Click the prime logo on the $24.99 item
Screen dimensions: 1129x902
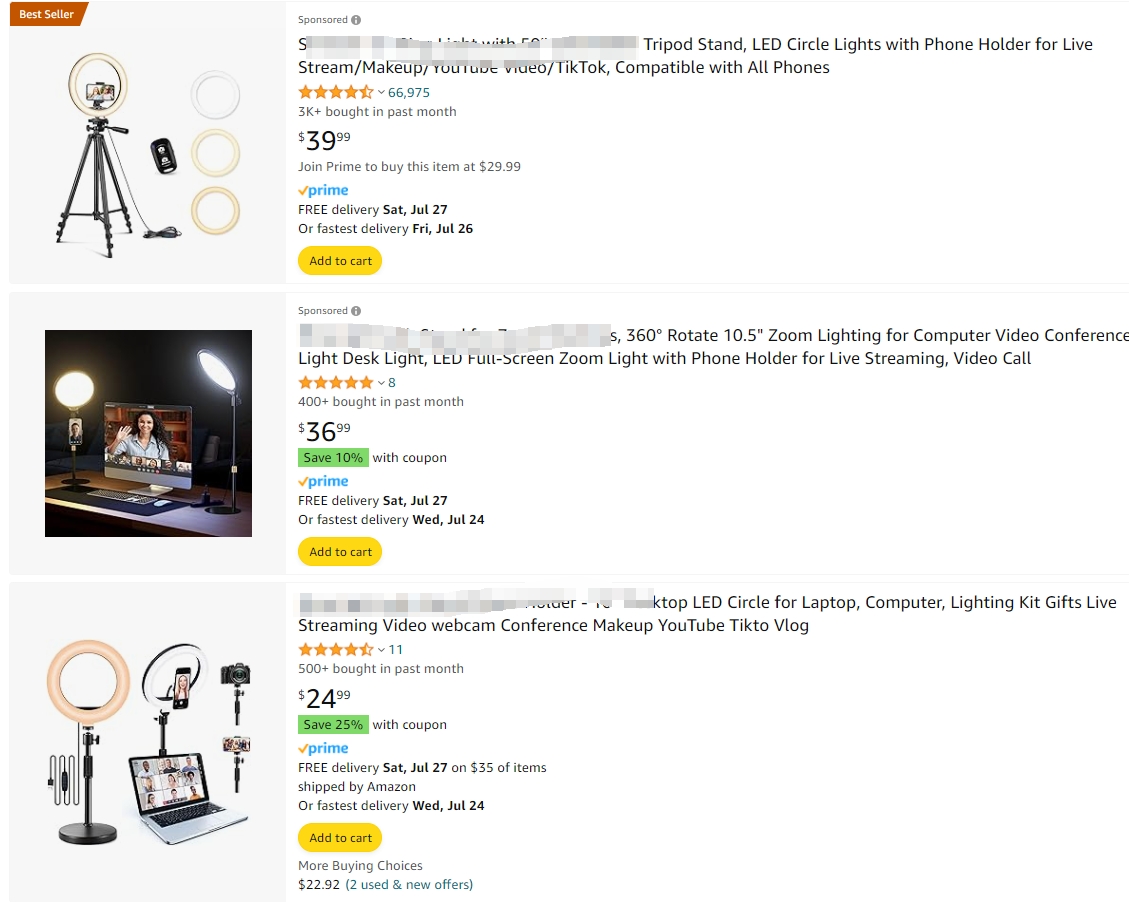tap(323, 749)
